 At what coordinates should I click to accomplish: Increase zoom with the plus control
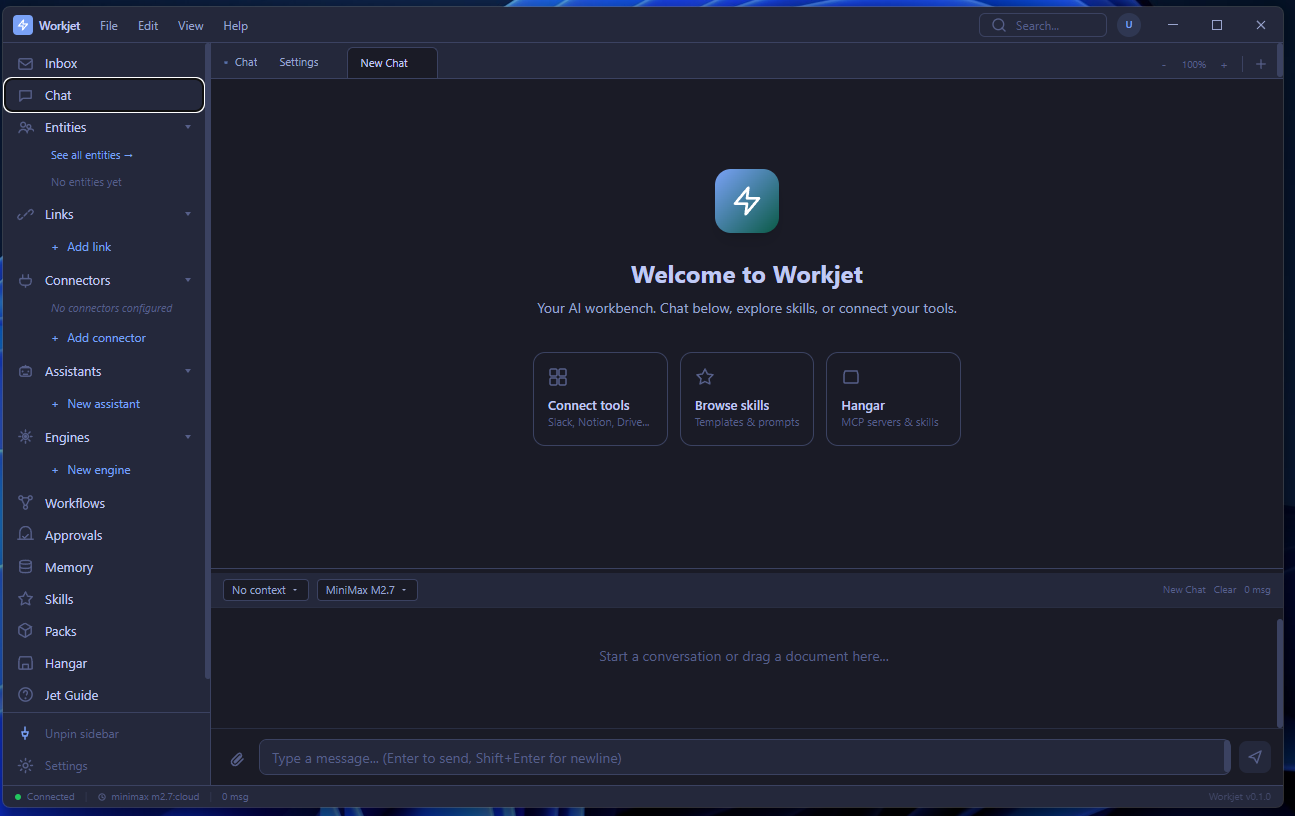point(1224,63)
